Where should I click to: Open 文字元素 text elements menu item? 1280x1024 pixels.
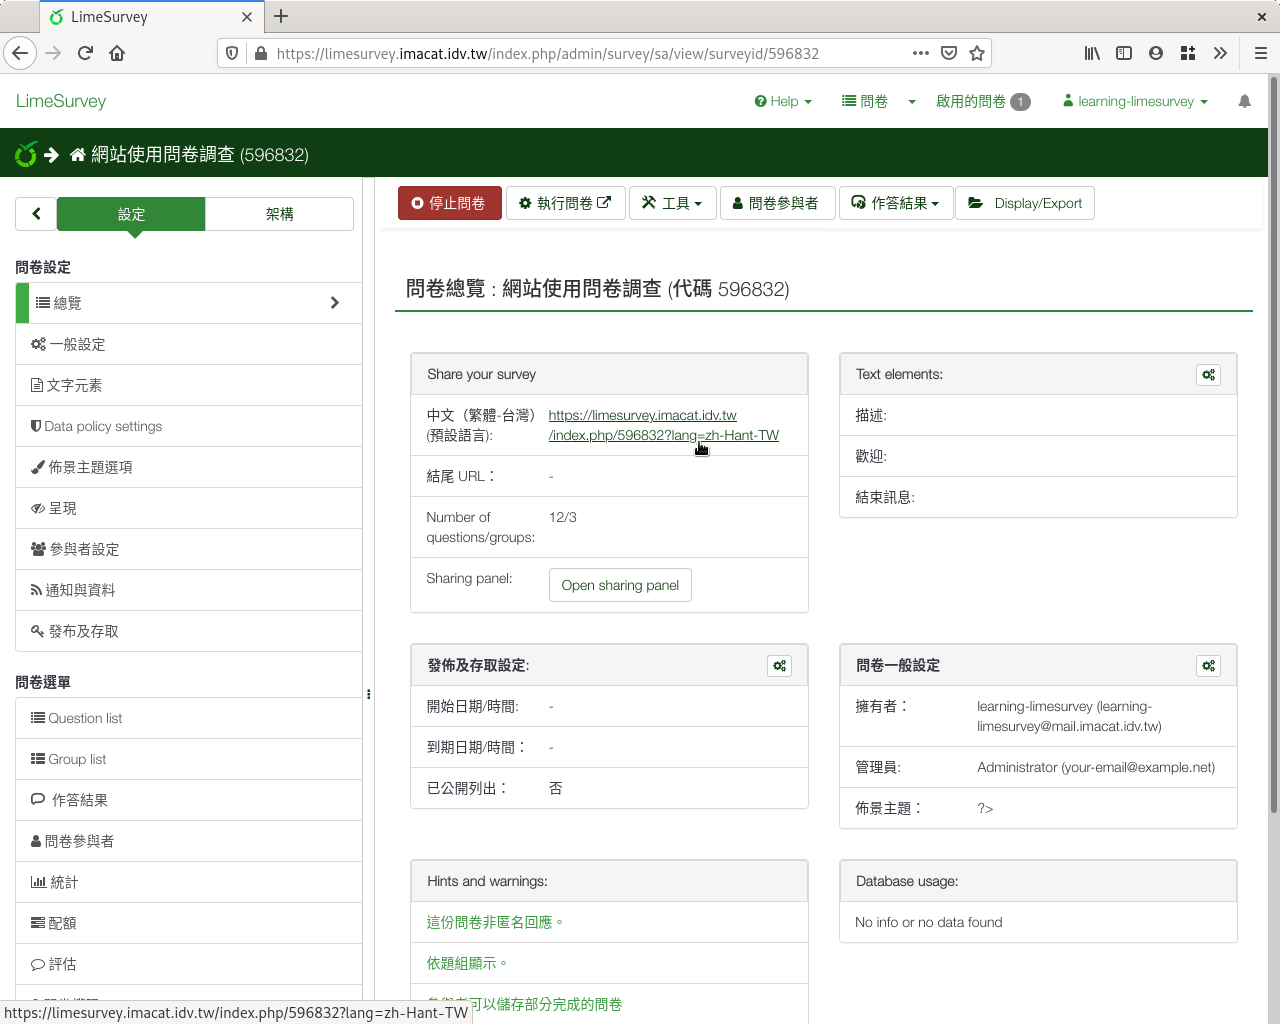[x=189, y=385]
